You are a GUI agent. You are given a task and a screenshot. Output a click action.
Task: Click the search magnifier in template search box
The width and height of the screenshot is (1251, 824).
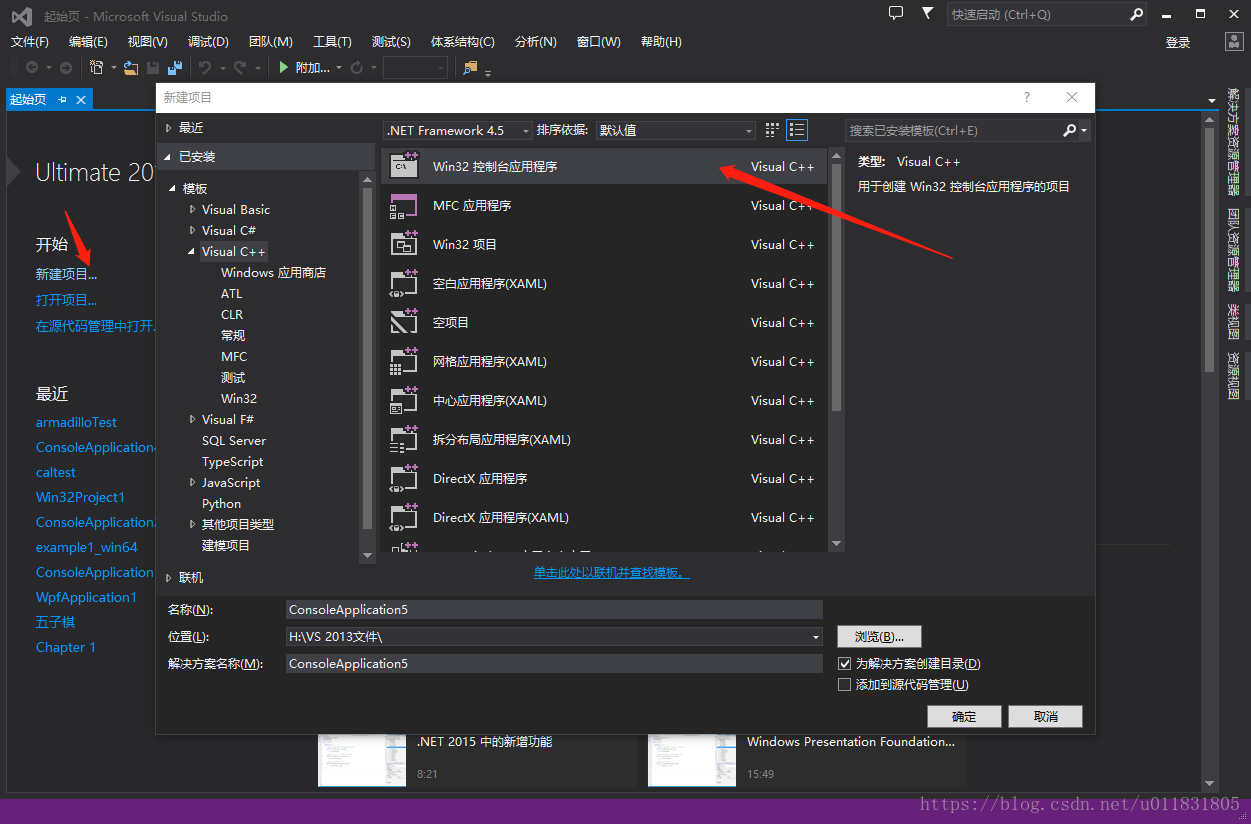[1070, 130]
